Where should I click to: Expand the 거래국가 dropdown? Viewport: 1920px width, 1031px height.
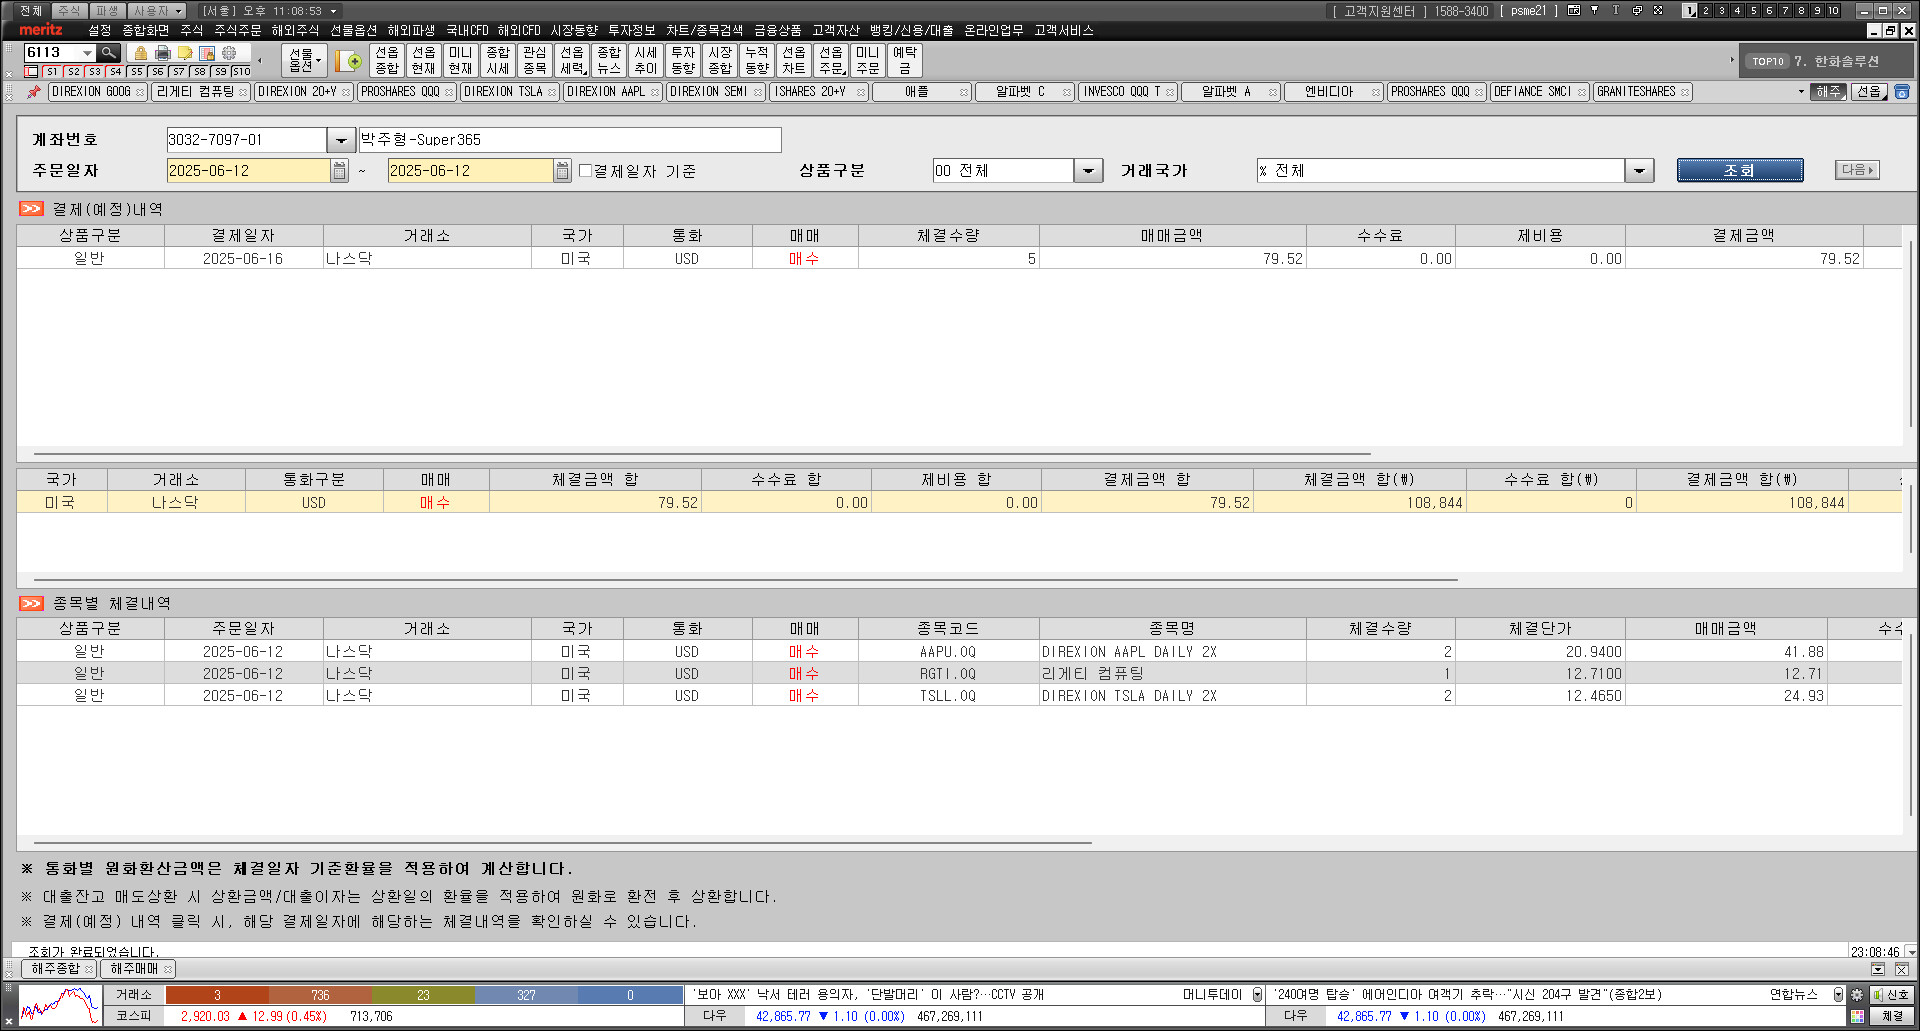click(1639, 171)
